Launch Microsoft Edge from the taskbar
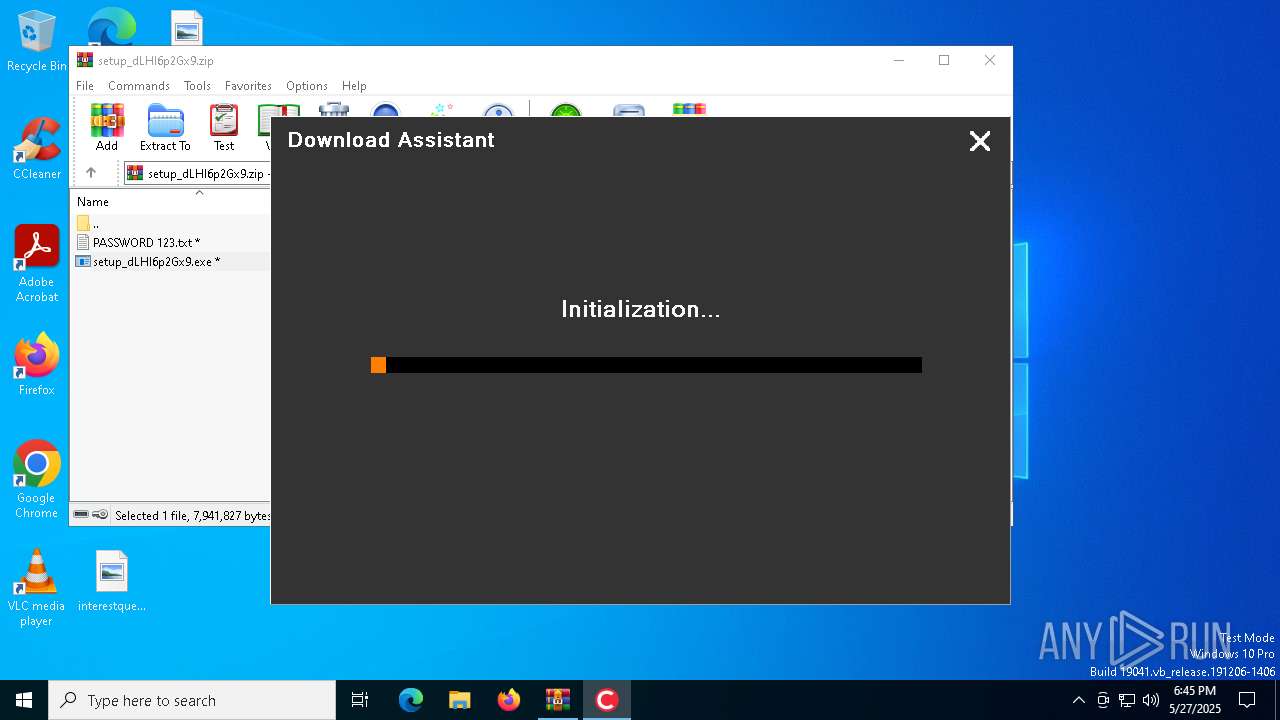Image resolution: width=1280 pixels, height=720 pixels. coord(411,700)
